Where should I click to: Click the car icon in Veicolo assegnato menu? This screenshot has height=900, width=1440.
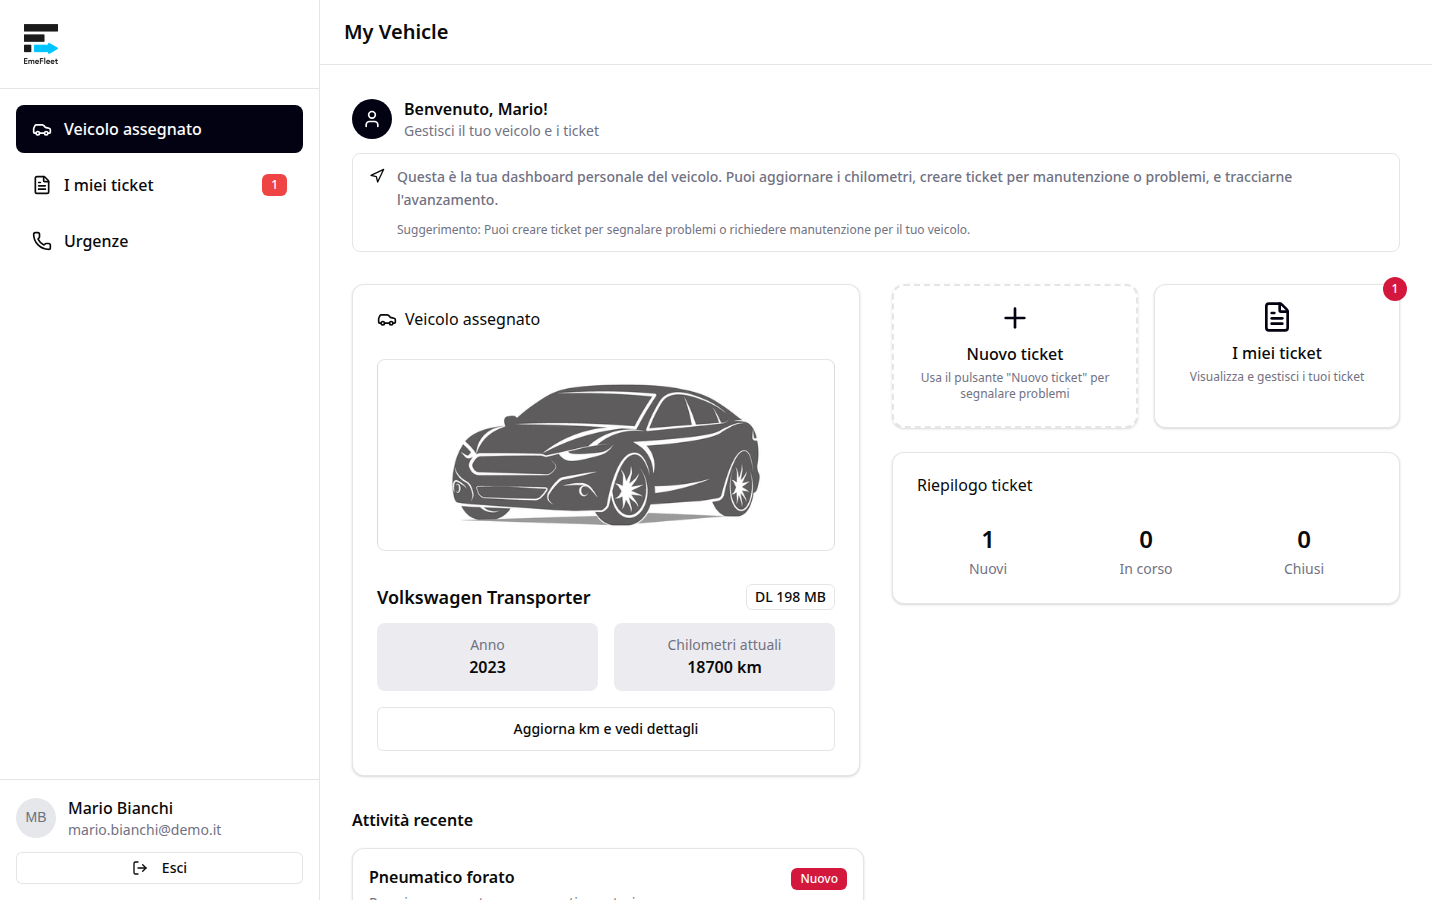coord(42,129)
